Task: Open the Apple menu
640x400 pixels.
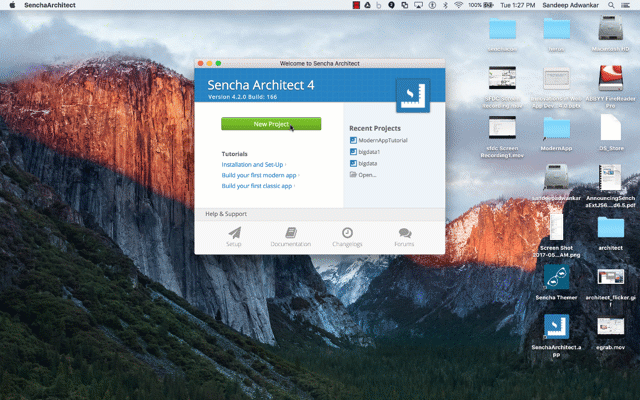Action: coord(12,5)
